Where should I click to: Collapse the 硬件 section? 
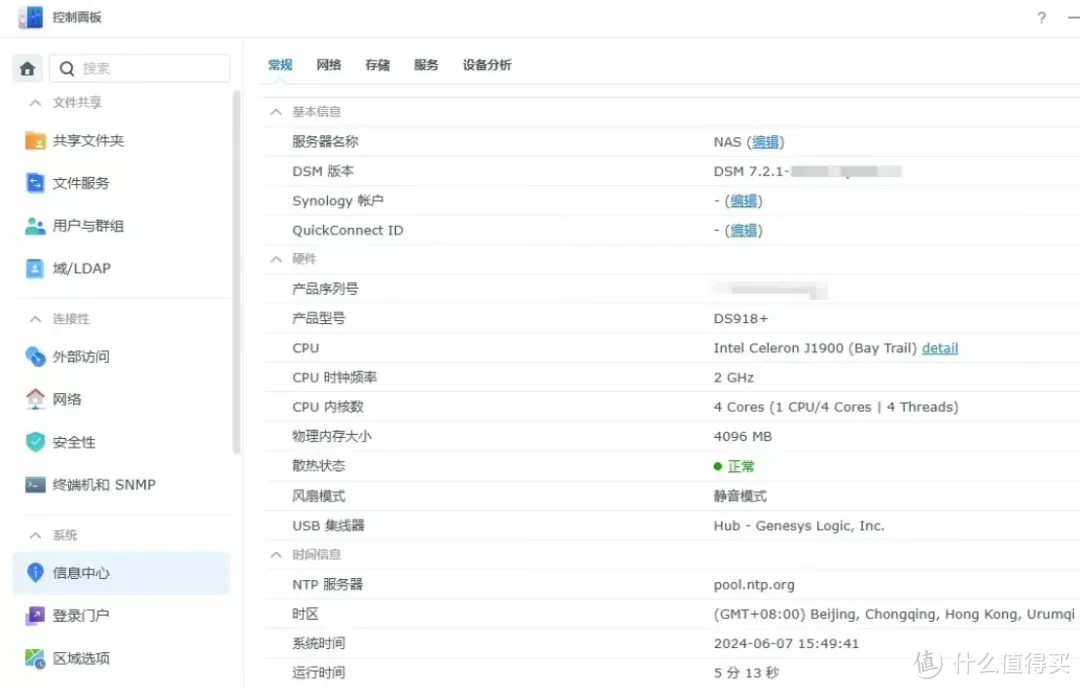click(276, 258)
